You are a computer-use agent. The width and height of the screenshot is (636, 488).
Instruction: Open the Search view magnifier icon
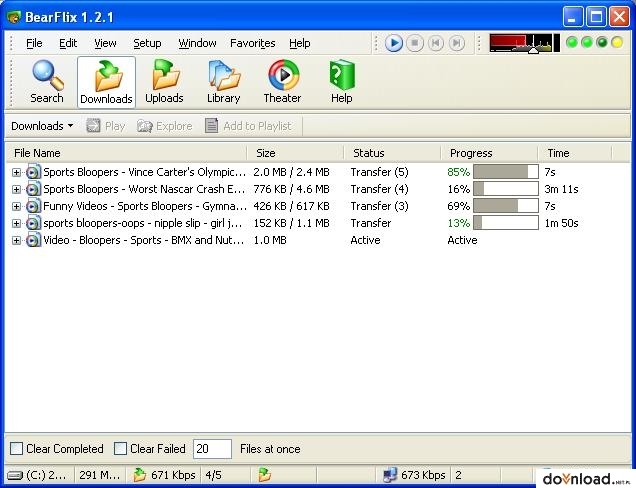(47, 75)
